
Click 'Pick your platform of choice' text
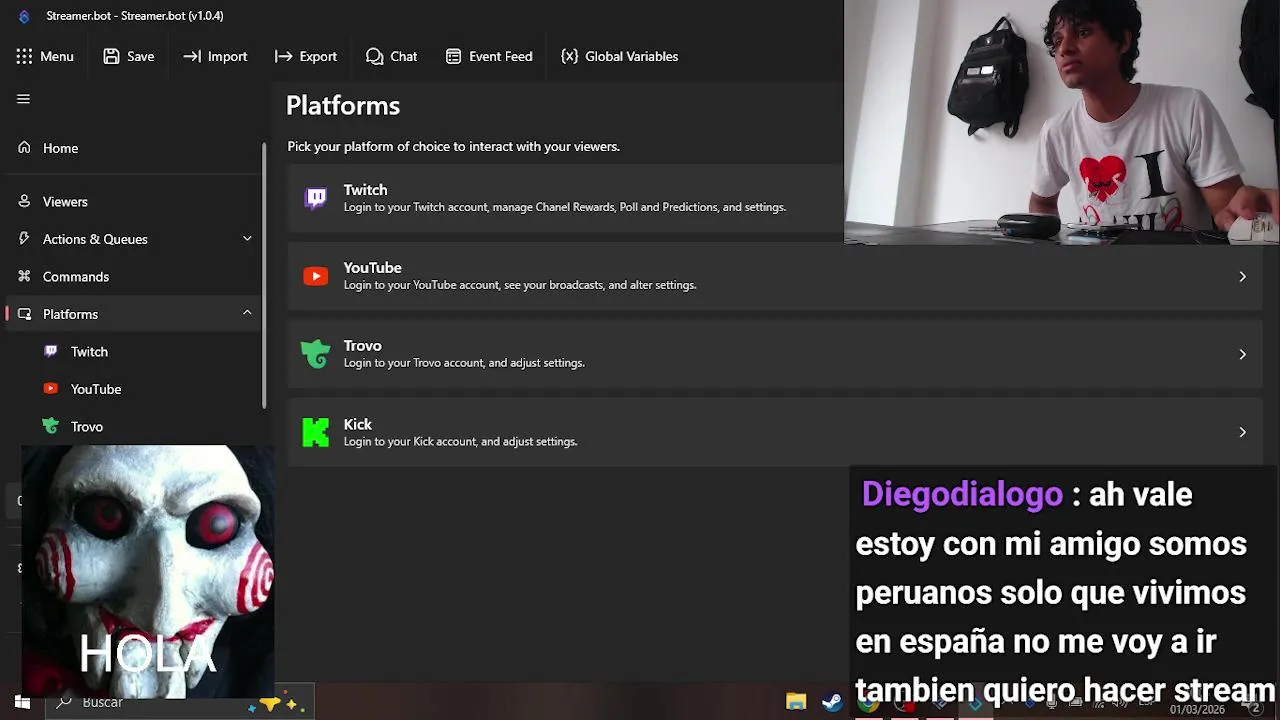(x=454, y=147)
